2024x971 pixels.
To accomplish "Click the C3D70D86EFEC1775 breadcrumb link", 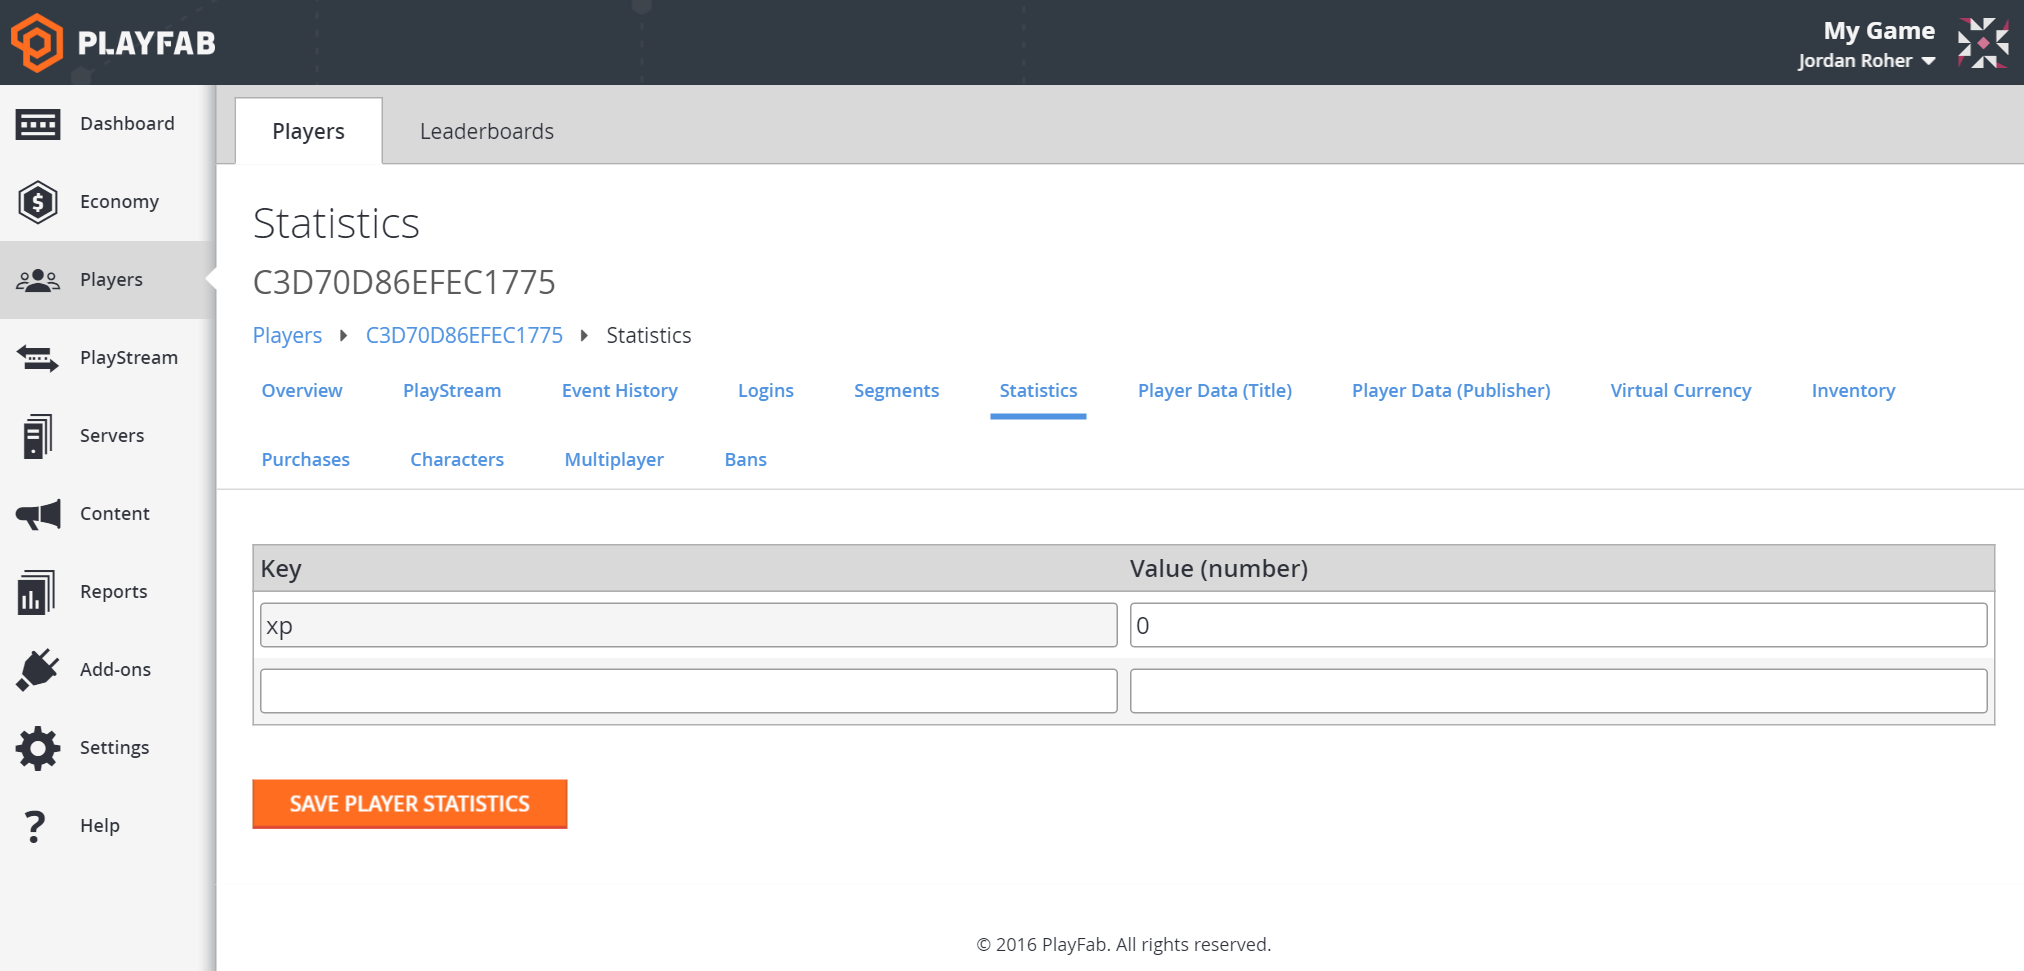I will point(464,336).
